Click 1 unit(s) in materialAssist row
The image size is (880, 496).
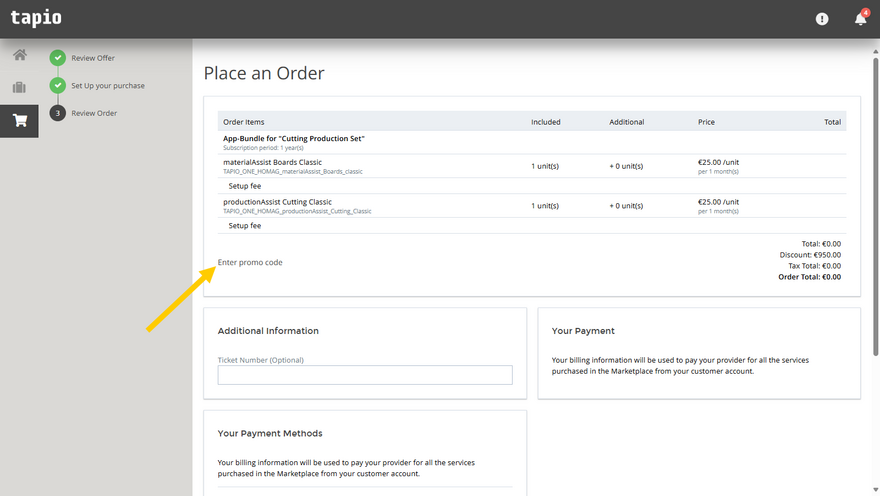pos(545,166)
